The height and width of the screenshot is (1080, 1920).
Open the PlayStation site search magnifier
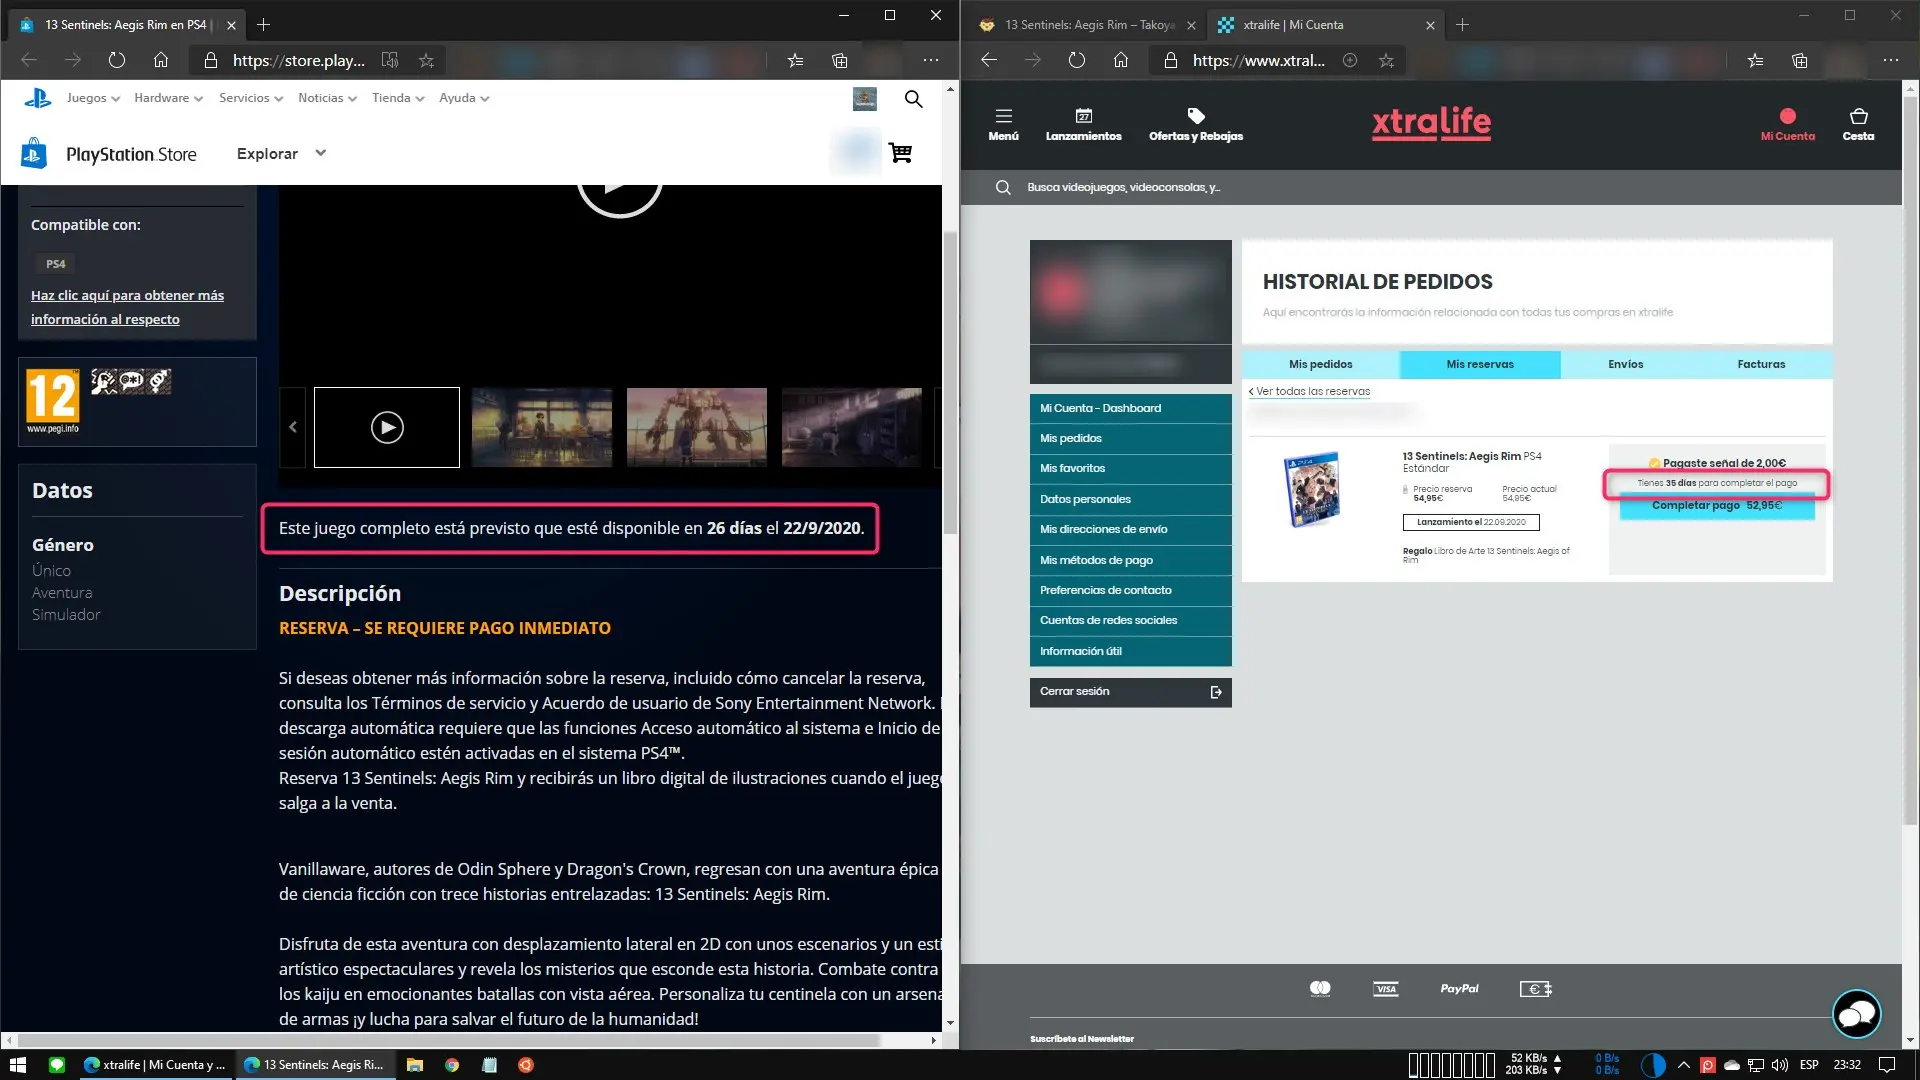(913, 98)
